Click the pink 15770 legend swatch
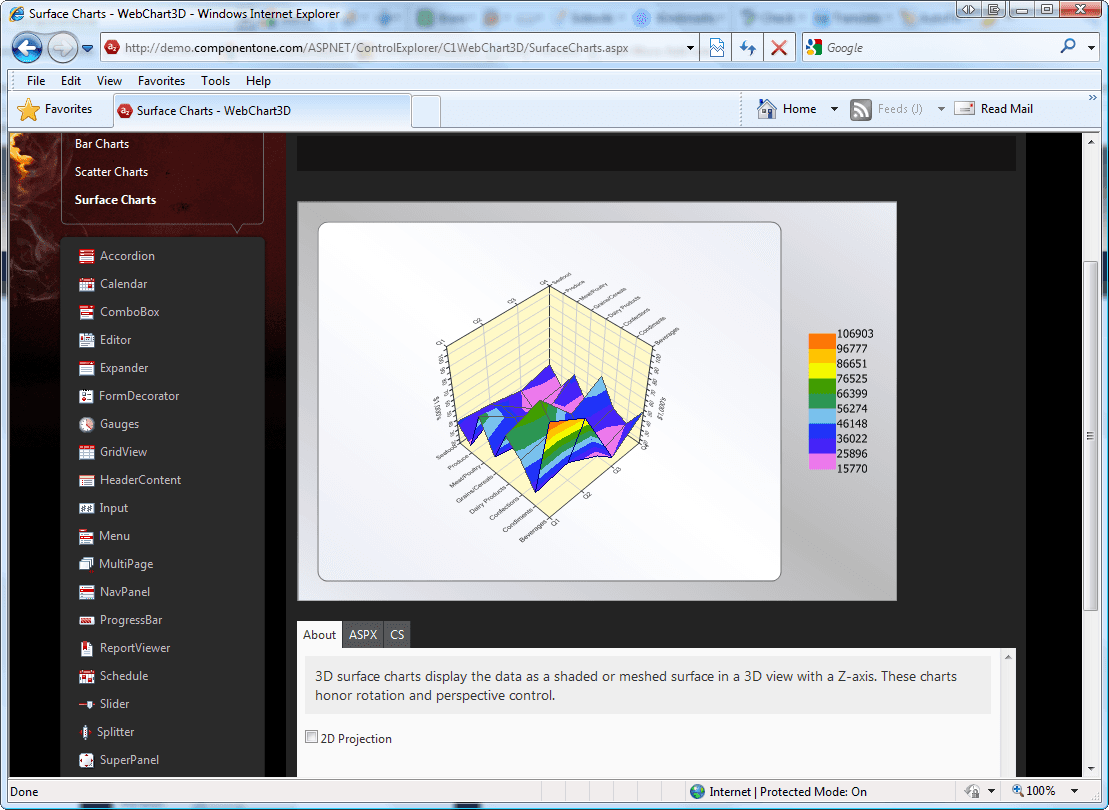Viewport: 1109px width, 810px height. tap(822, 461)
